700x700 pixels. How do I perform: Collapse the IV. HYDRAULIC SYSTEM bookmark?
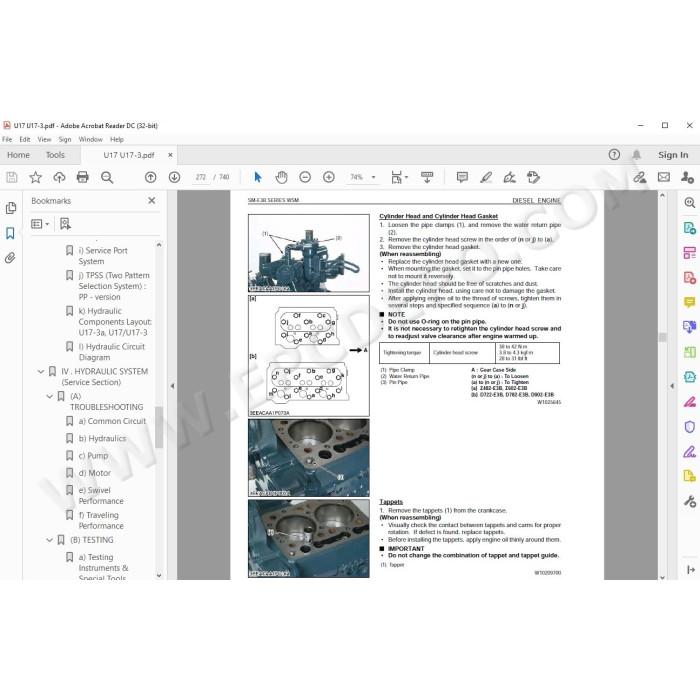coord(41,371)
